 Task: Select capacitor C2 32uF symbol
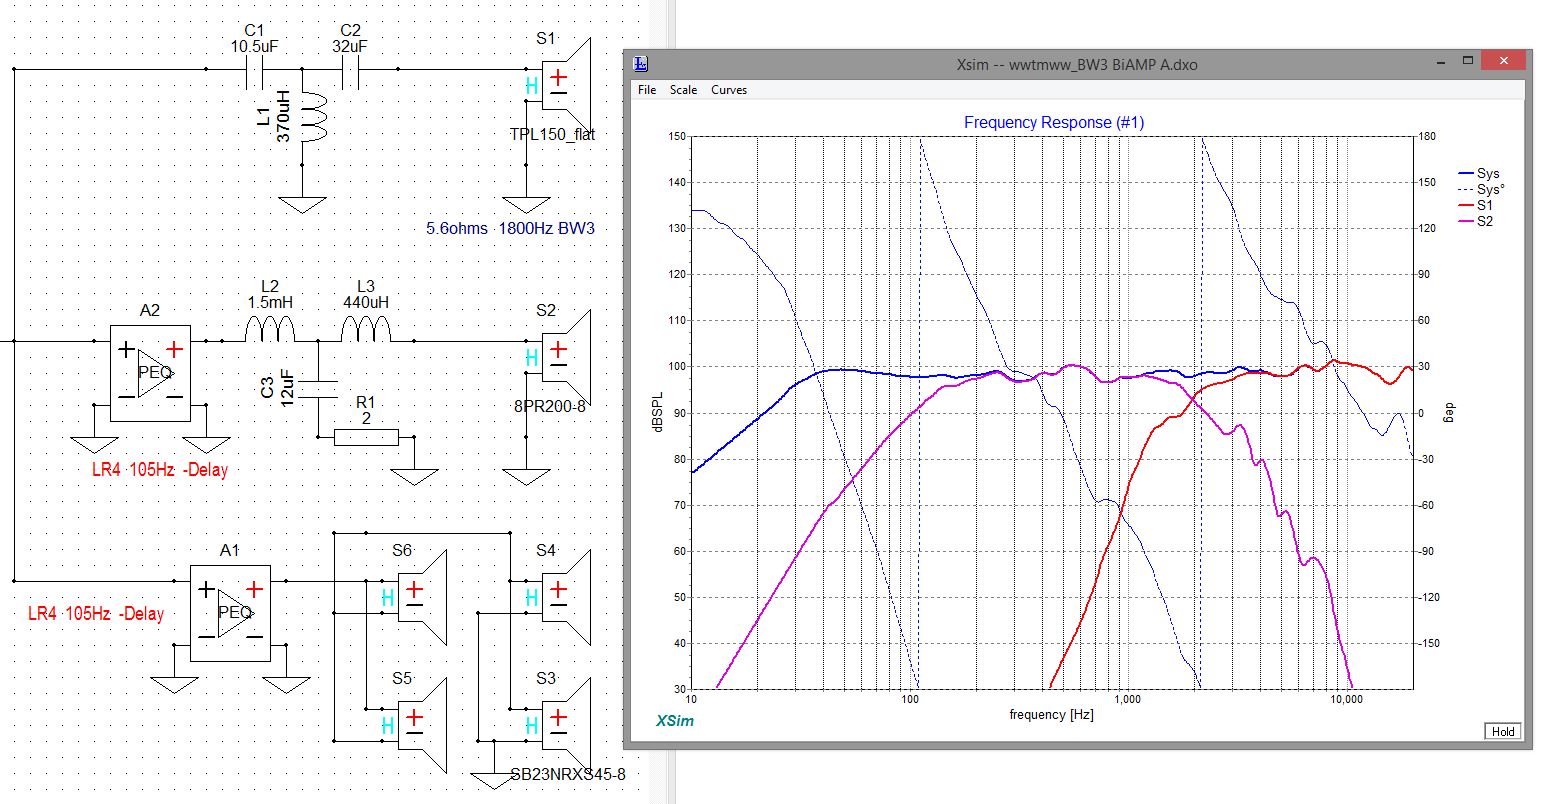(x=350, y=69)
